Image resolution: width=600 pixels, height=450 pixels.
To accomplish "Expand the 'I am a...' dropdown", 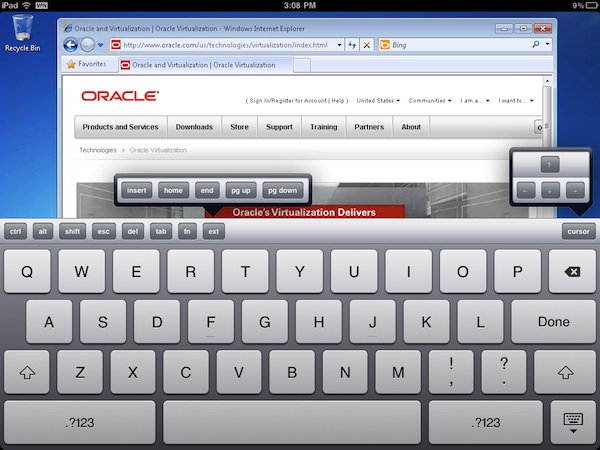I will pyautogui.click(x=474, y=101).
